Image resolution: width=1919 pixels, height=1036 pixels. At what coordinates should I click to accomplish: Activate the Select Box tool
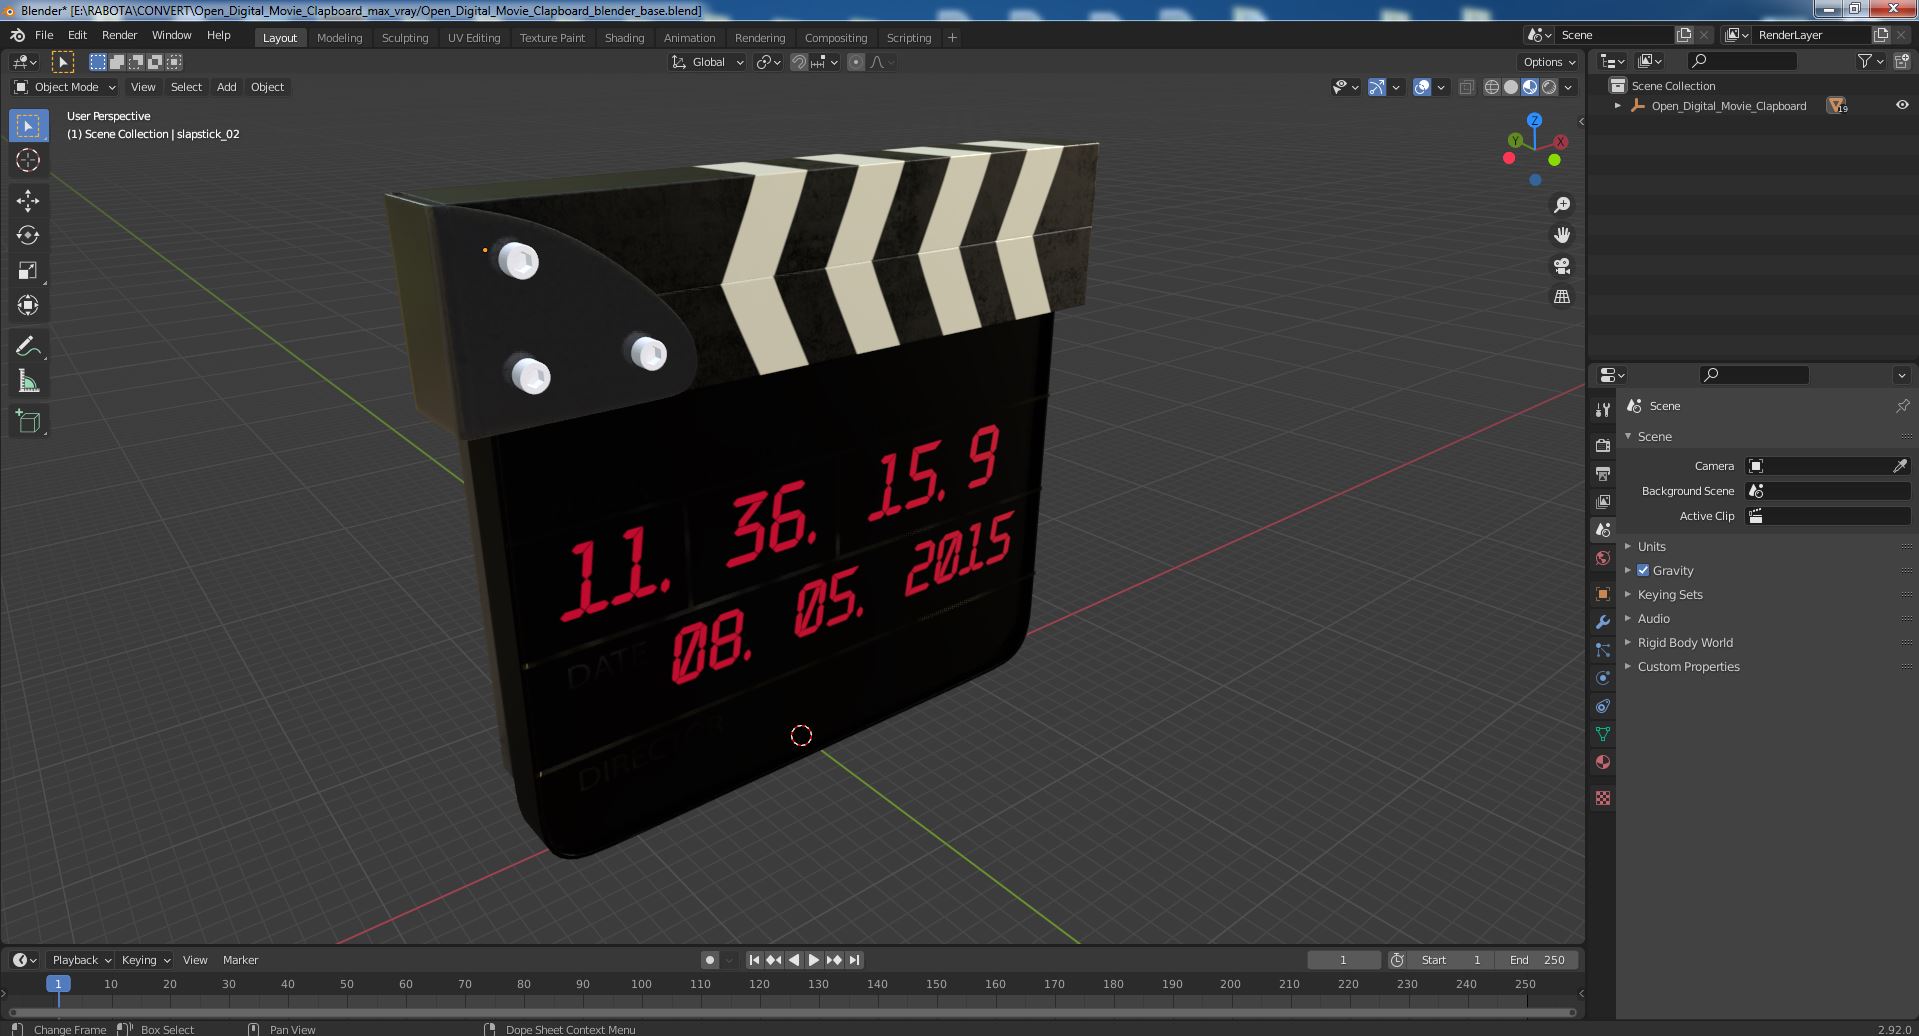(x=28, y=126)
